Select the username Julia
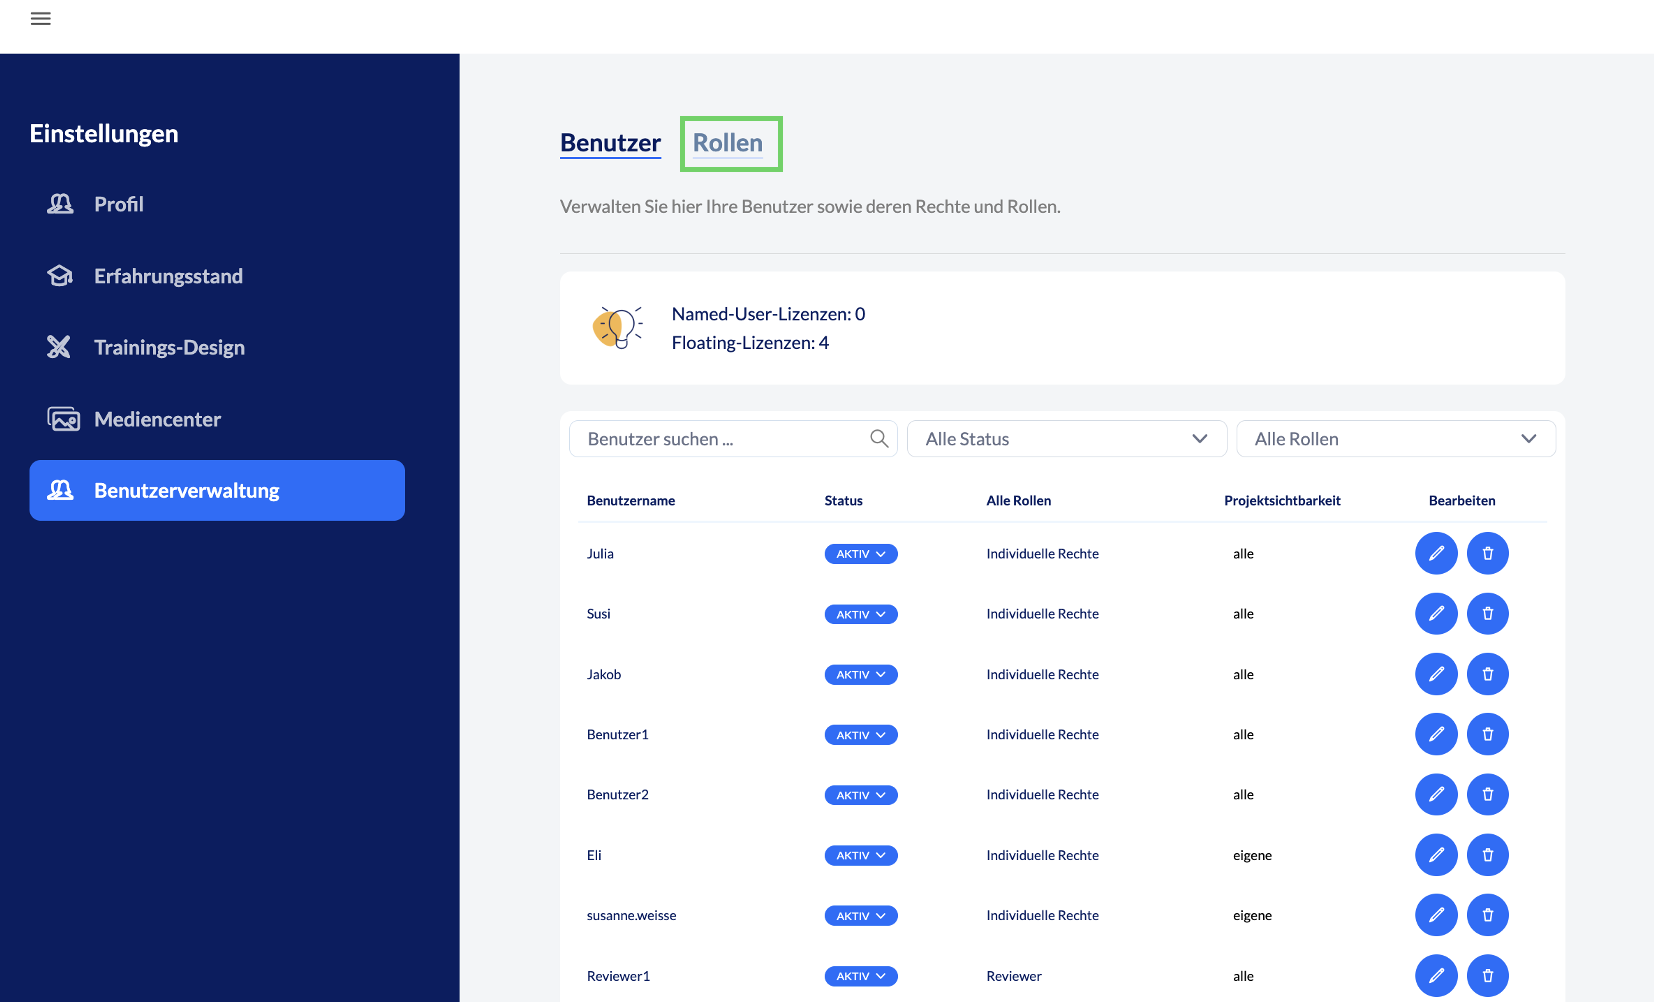The image size is (1654, 1002). click(600, 554)
